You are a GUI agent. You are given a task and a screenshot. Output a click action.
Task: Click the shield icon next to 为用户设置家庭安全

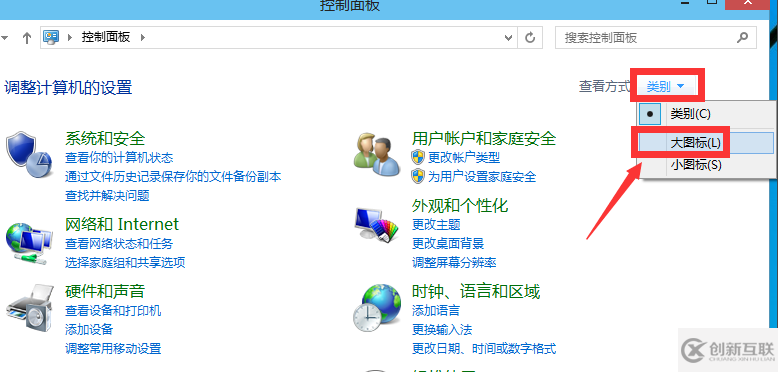(418, 176)
